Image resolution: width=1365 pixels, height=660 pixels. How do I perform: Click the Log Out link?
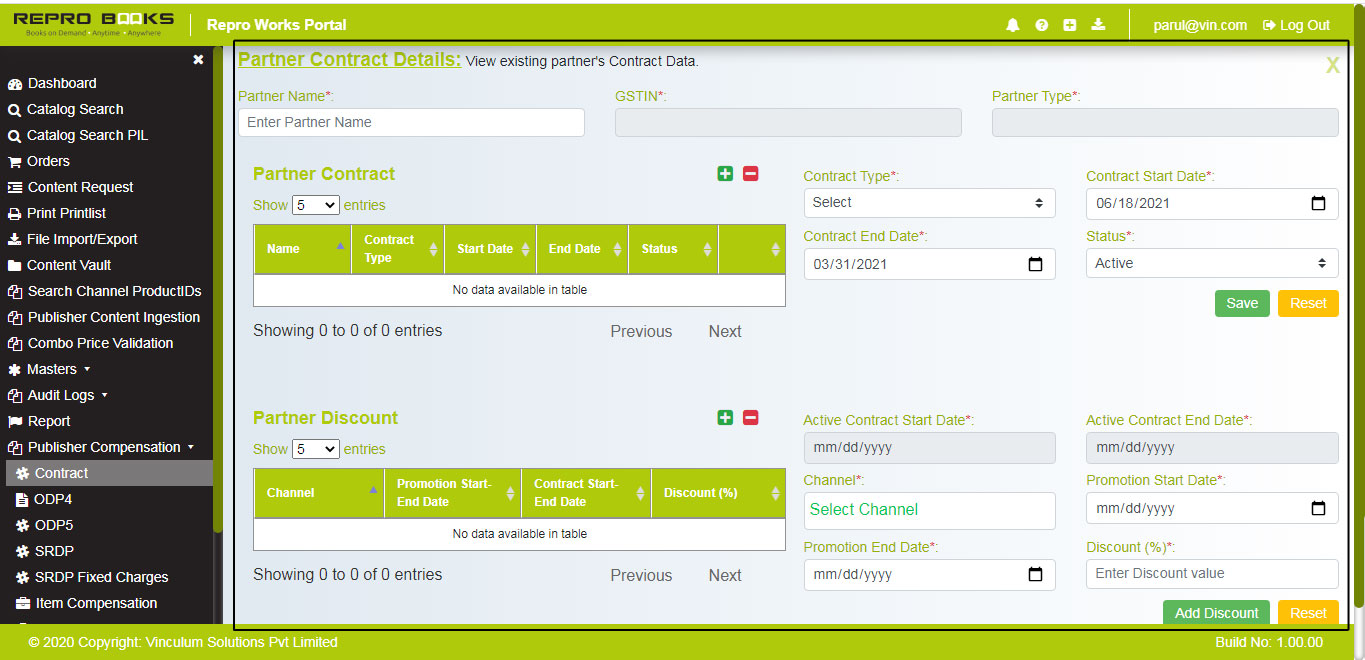(1296, 25)
